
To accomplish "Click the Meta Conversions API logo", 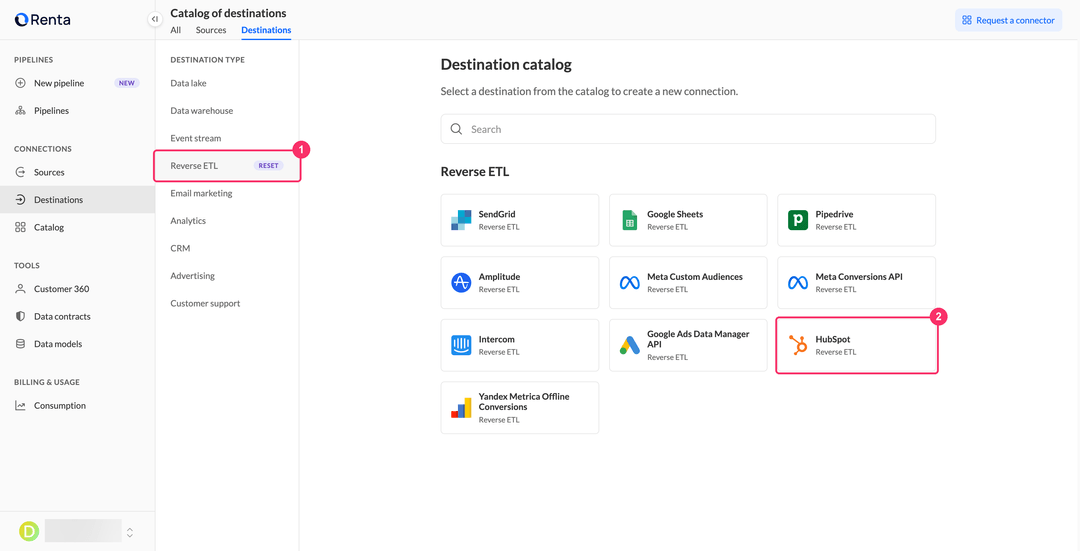I will click(798, 282).
